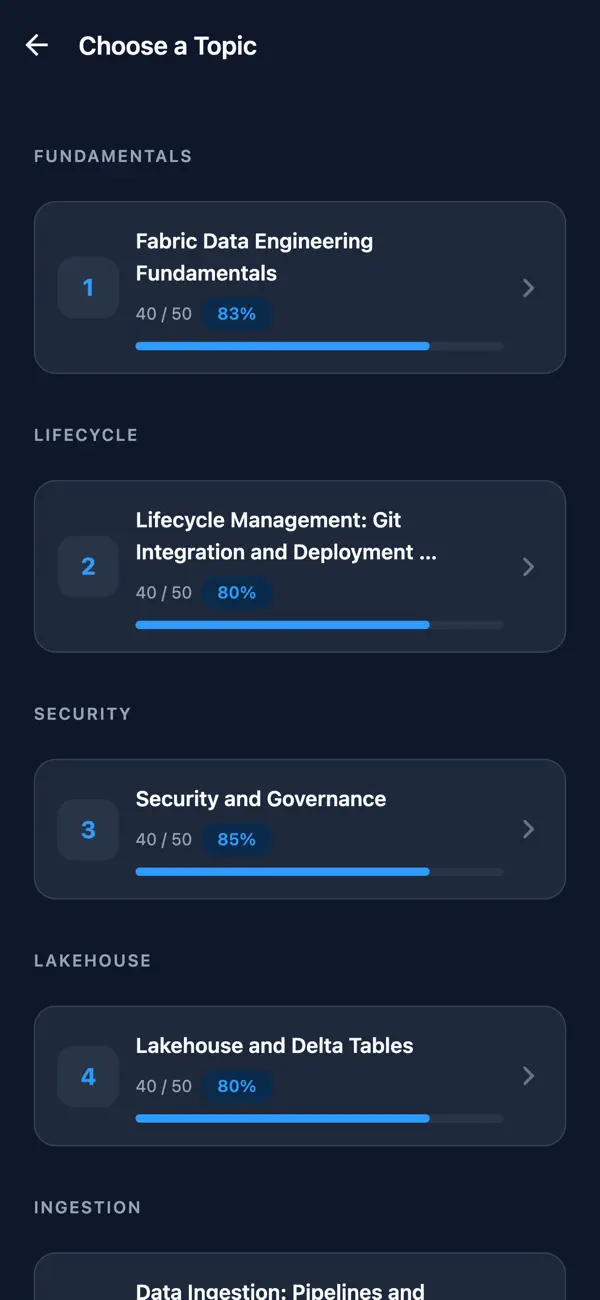
Task: Tap the back arrow icon
Action: [37, 45]
